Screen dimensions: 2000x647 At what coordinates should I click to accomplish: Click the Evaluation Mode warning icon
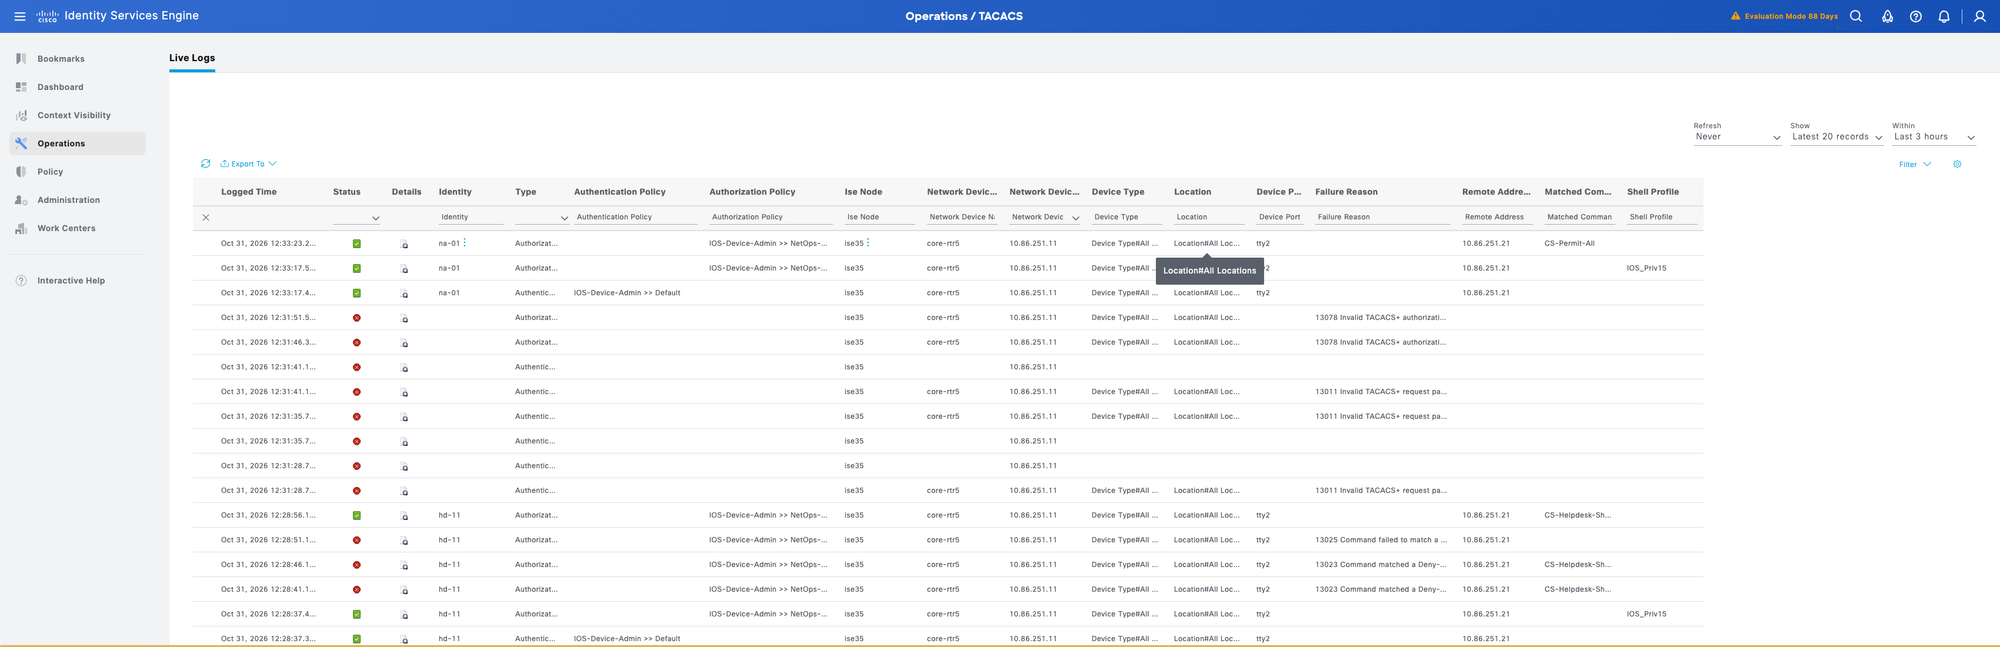coord(1735,16)
